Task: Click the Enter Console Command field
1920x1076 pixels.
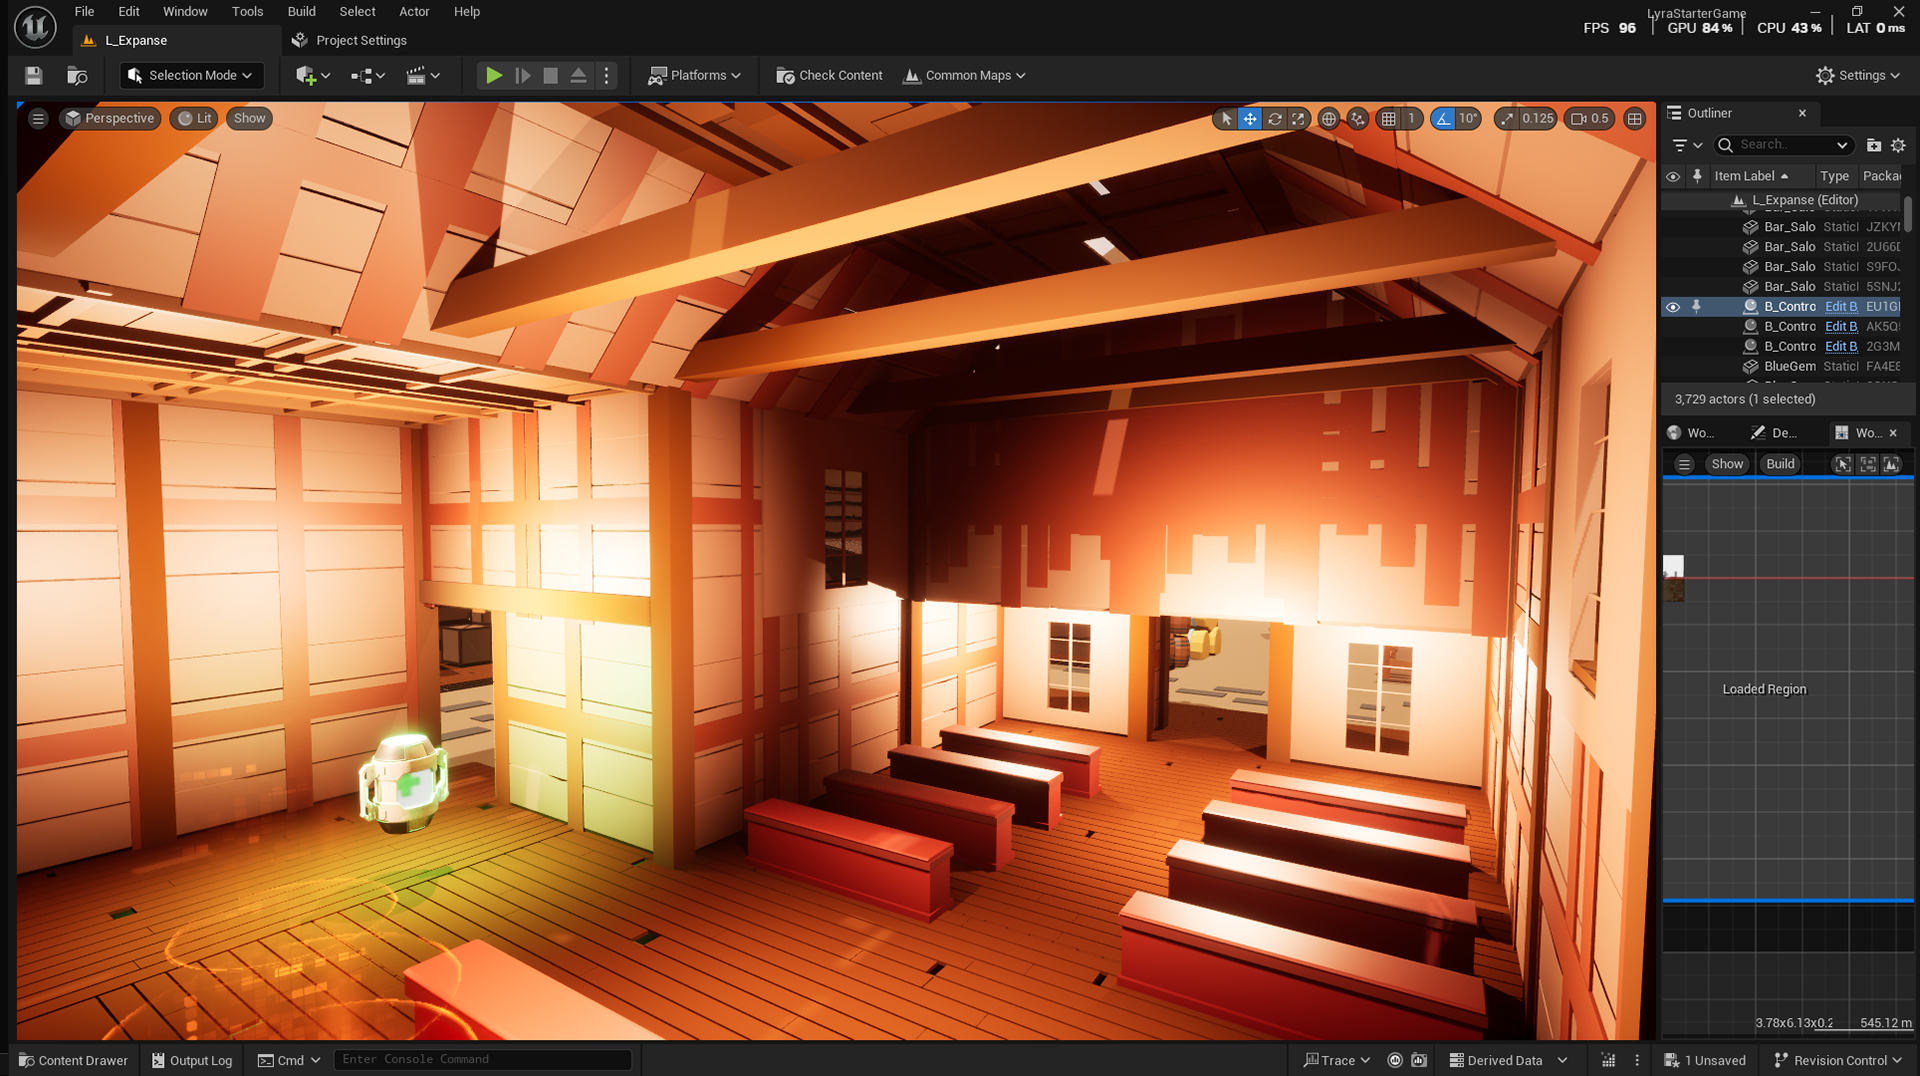Action: point(482,1059)
